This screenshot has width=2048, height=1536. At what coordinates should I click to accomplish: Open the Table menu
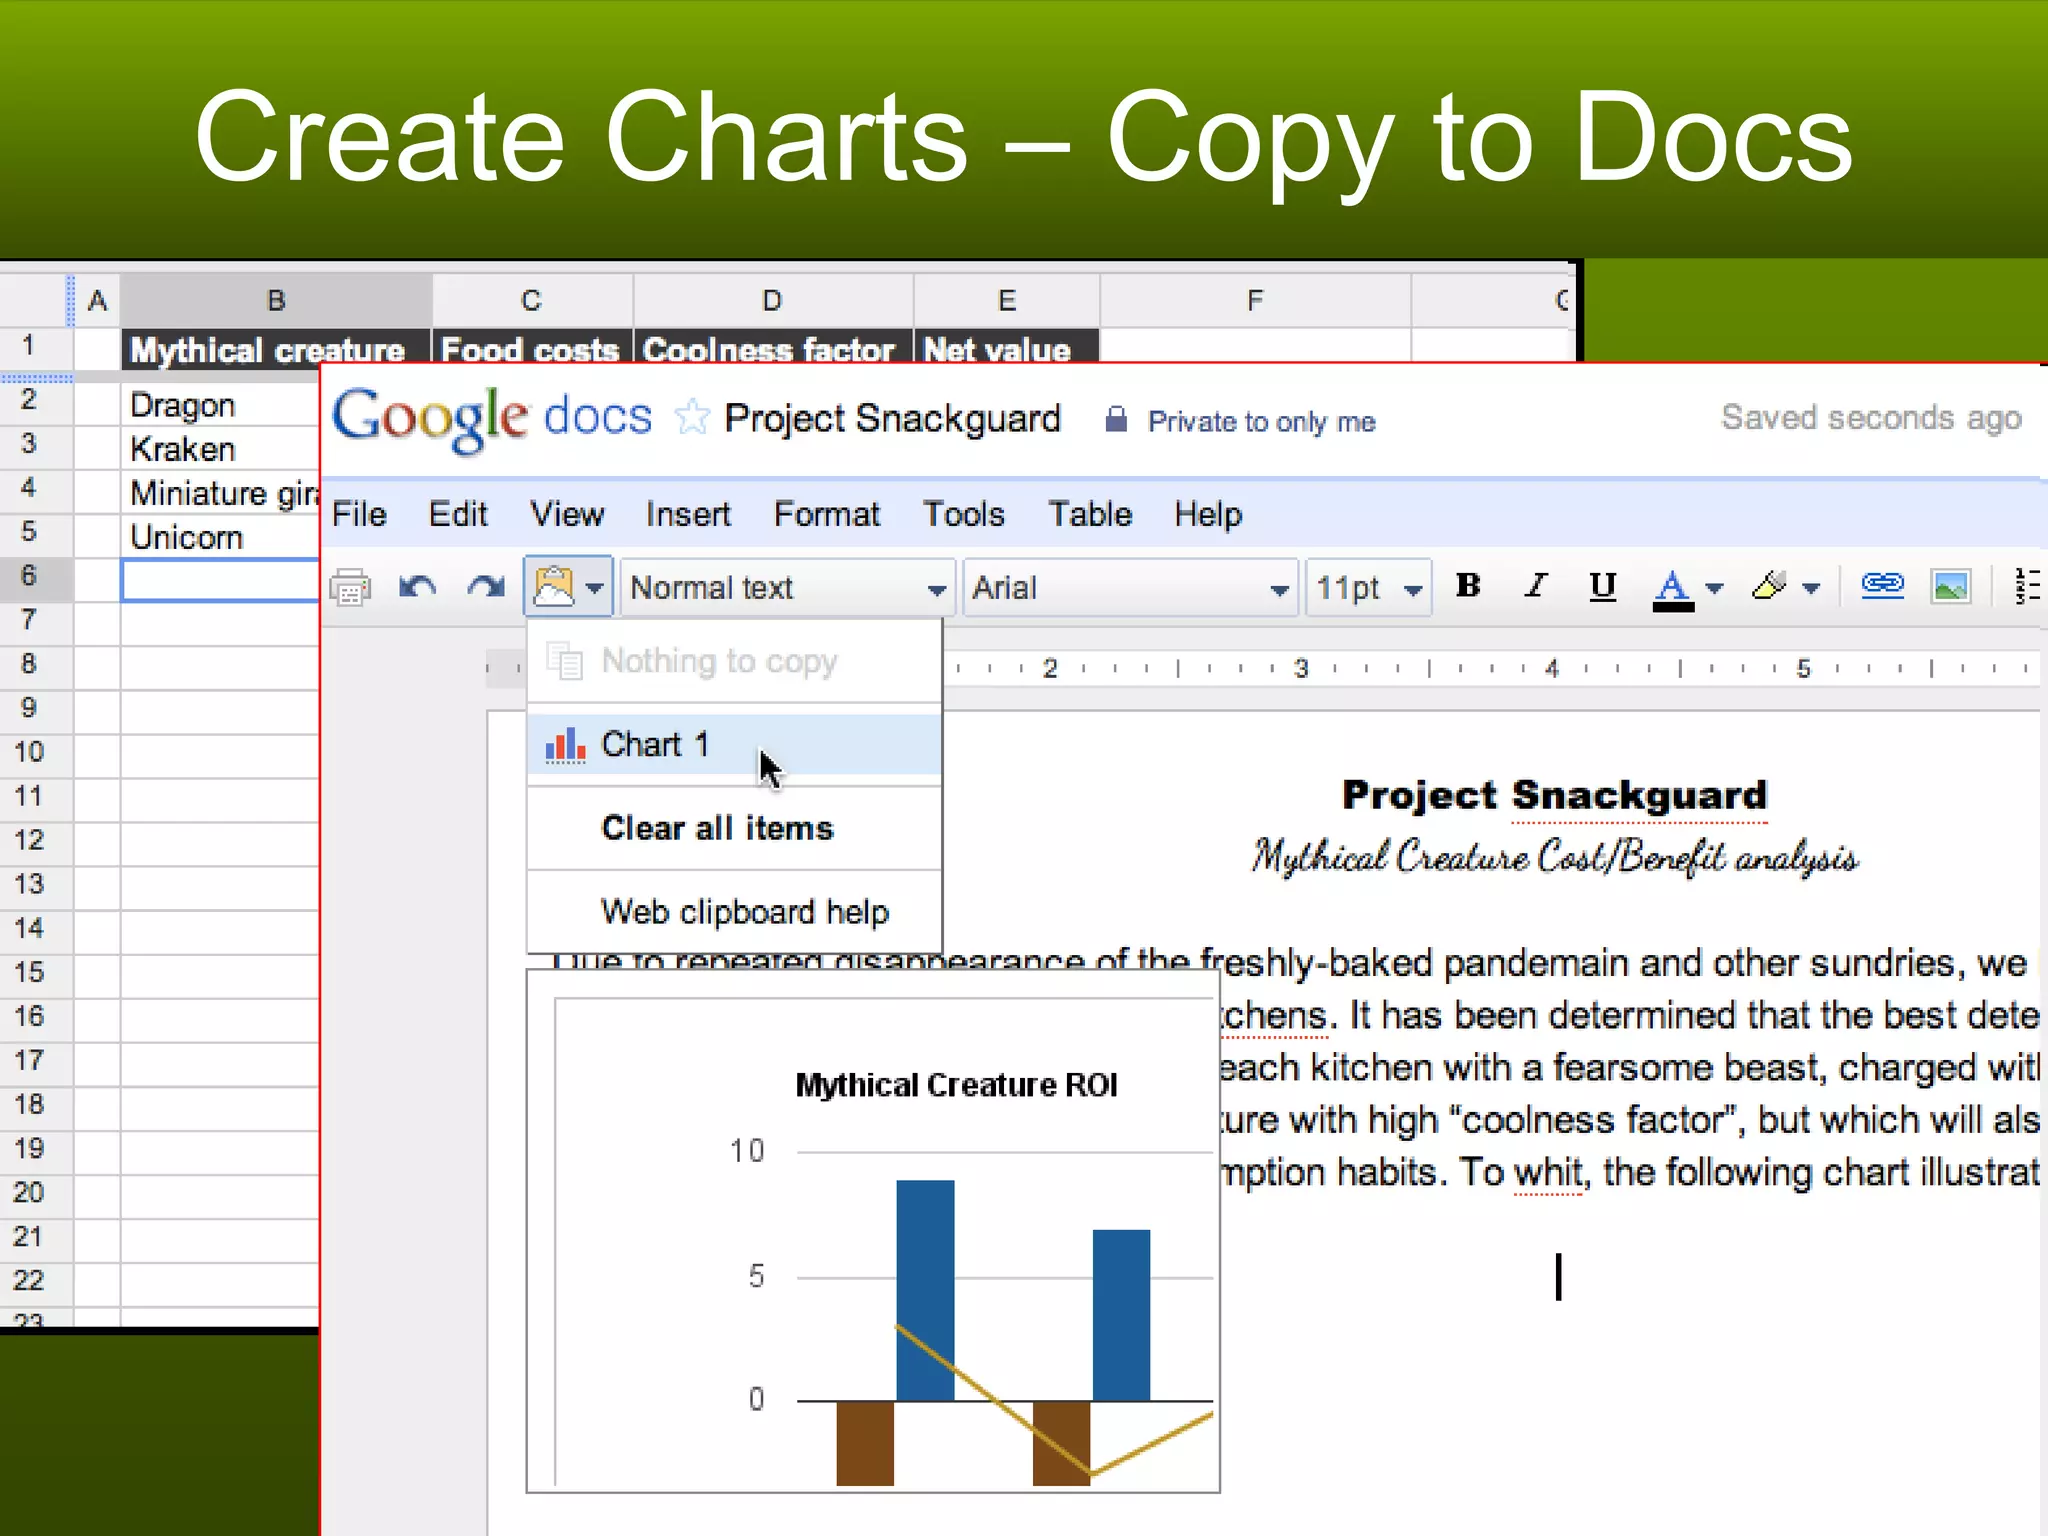point(1090,514)
